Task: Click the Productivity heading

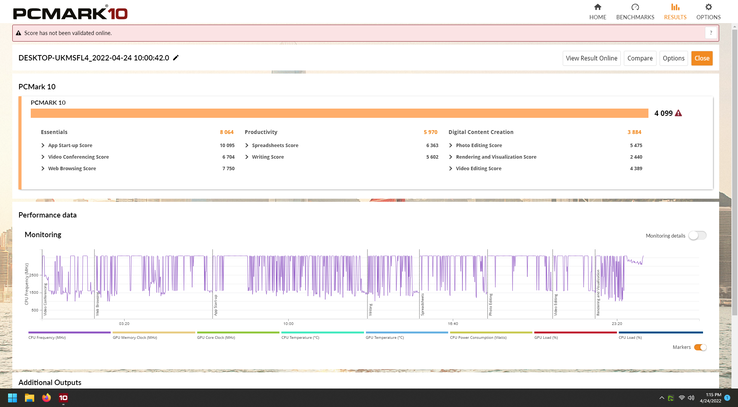Action: click(x=261, y=132)
